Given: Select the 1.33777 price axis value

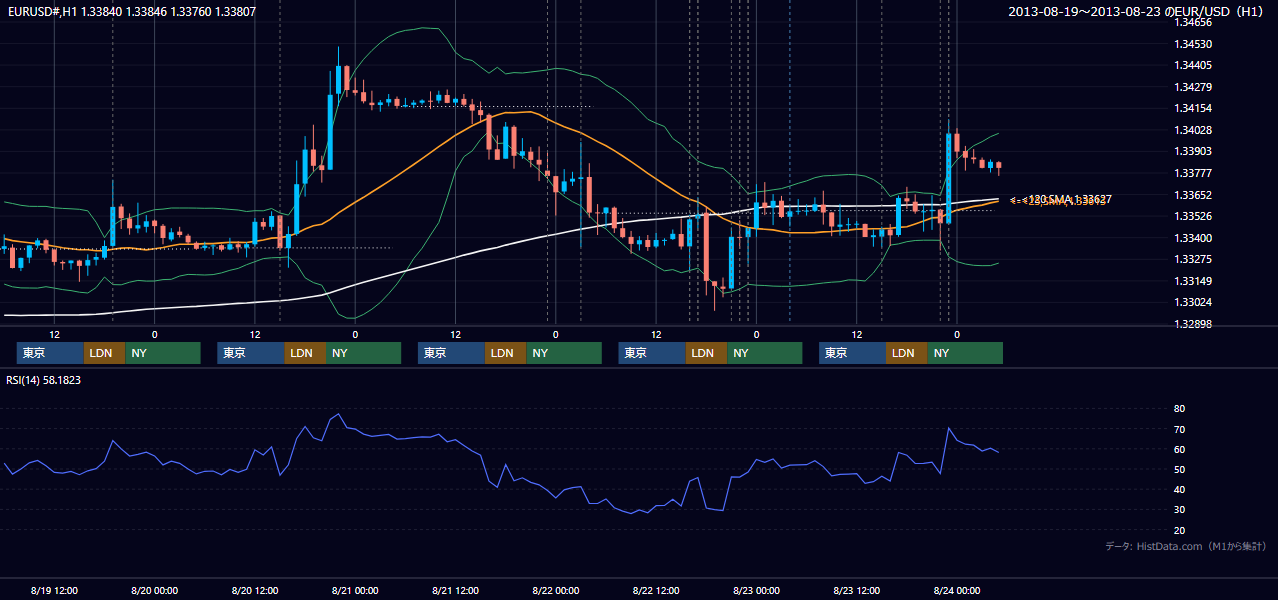Looking at the screenshot, I should (1193, 173).
